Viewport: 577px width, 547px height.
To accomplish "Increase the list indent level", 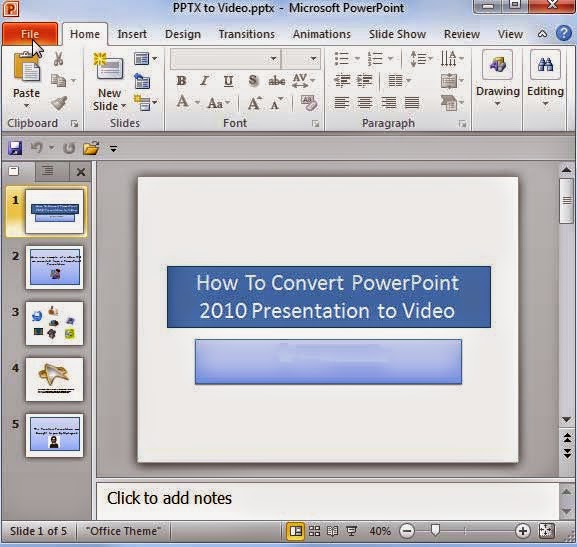I will [364, 81].
